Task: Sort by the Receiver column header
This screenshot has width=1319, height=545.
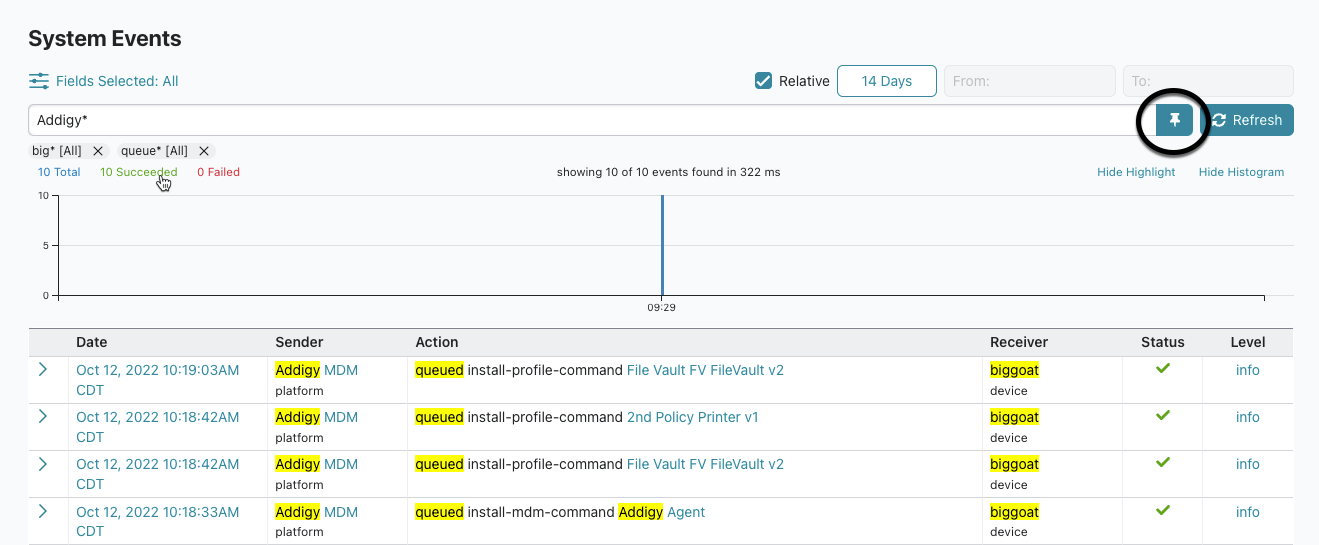Action: click(x=1019, y=342)
